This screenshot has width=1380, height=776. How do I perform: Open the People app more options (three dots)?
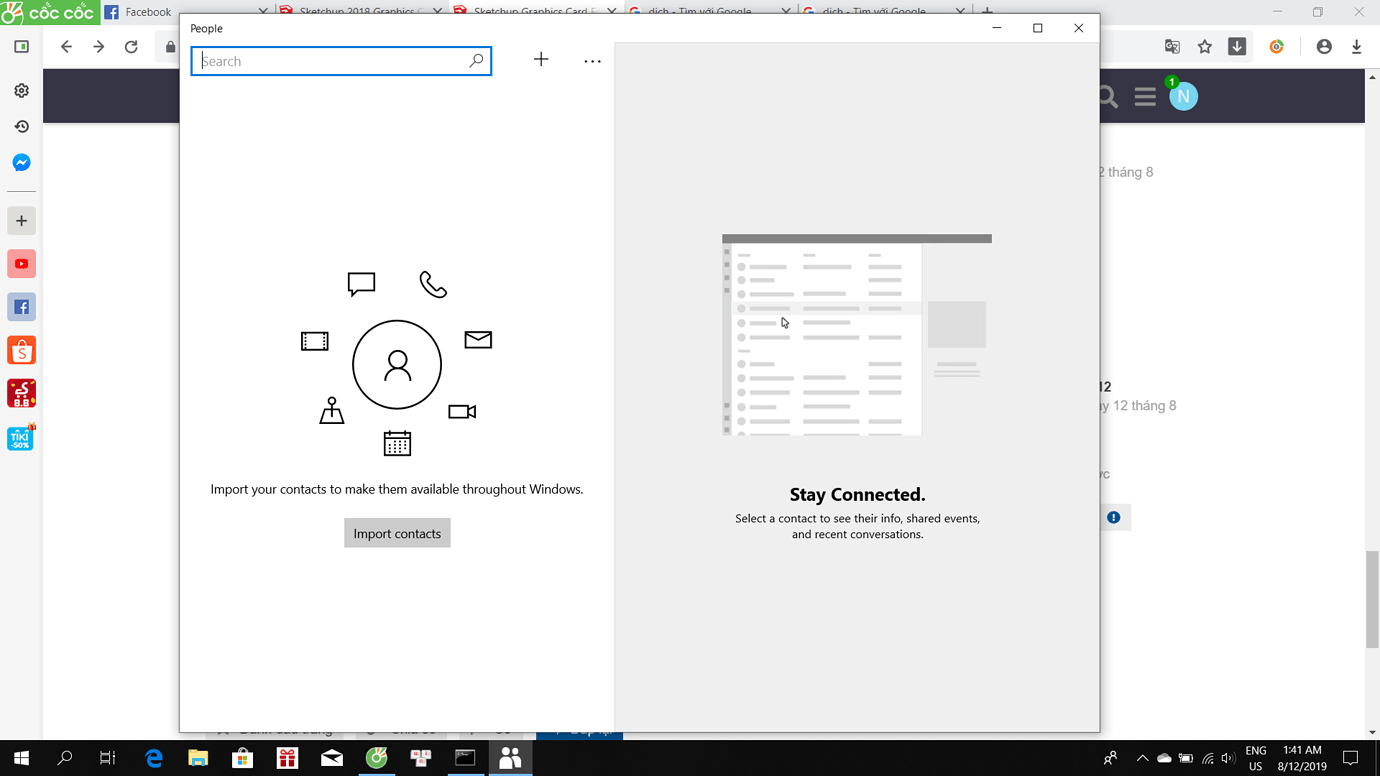click(592, 61)
